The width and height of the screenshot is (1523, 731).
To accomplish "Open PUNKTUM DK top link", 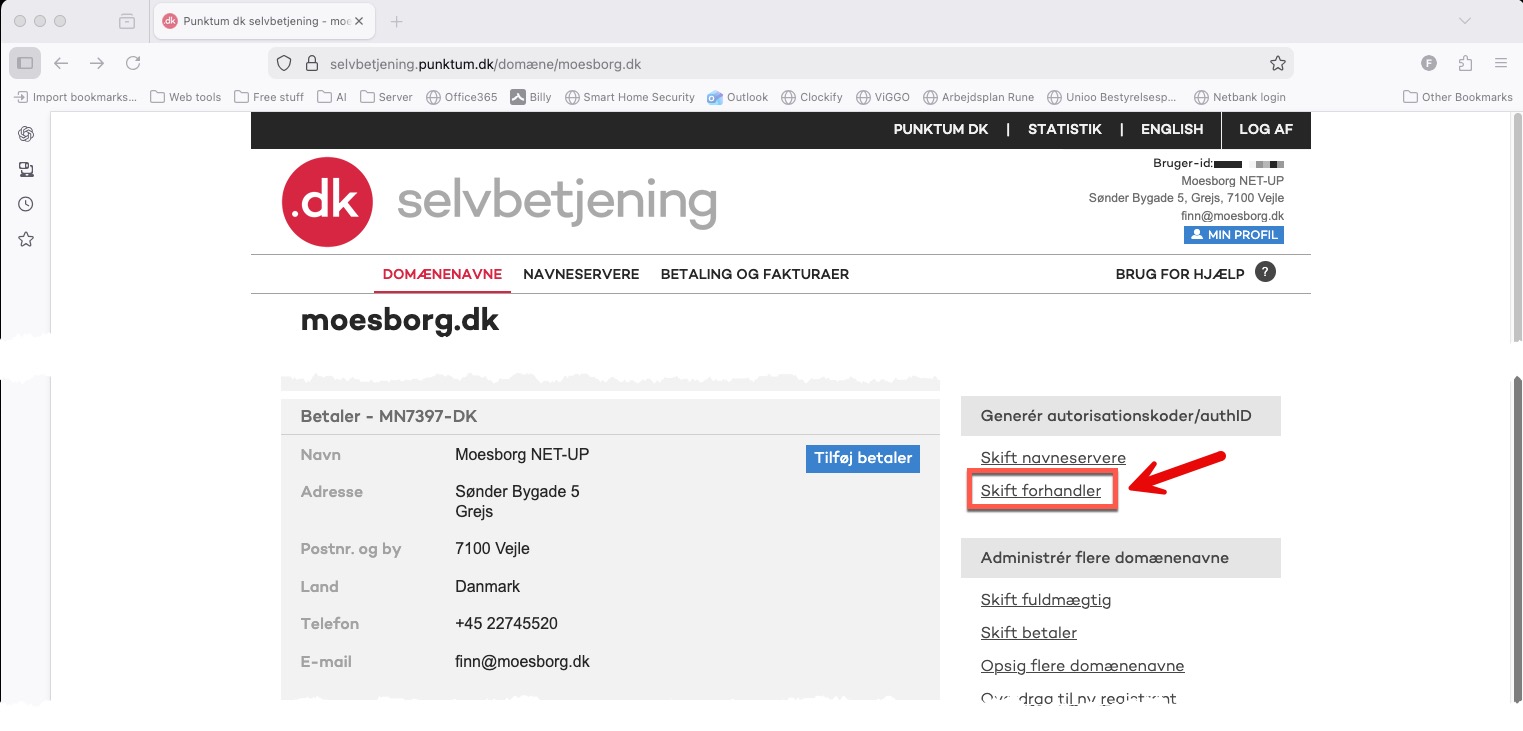I will click(x=941, y=130).
